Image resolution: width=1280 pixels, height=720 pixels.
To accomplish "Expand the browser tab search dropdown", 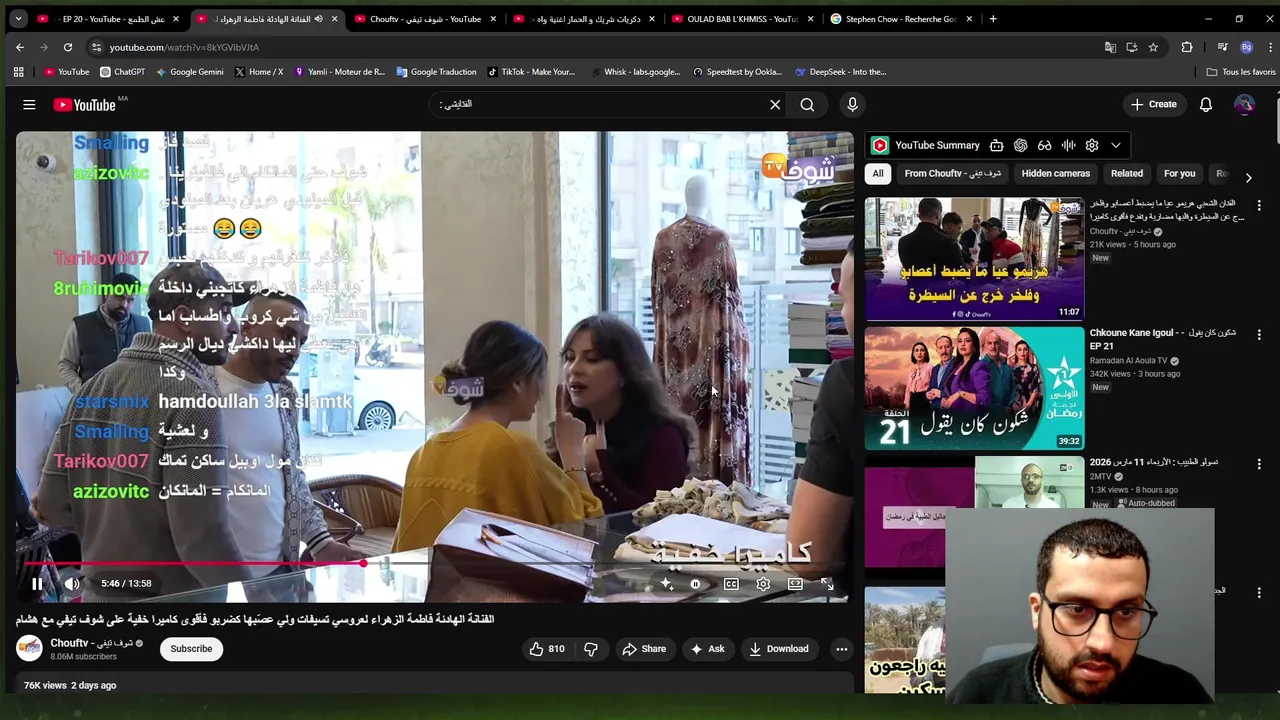I will pos(18,19).
